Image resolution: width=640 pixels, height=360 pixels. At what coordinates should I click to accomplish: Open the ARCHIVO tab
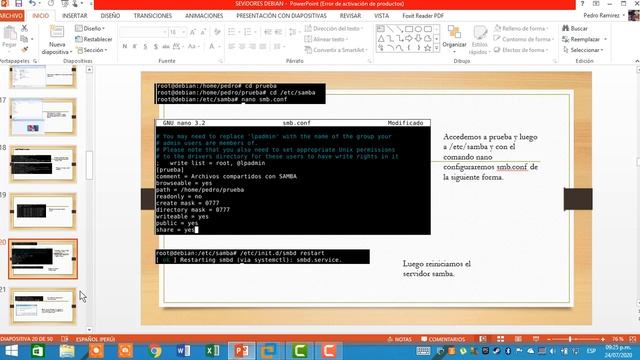point(11,16)
